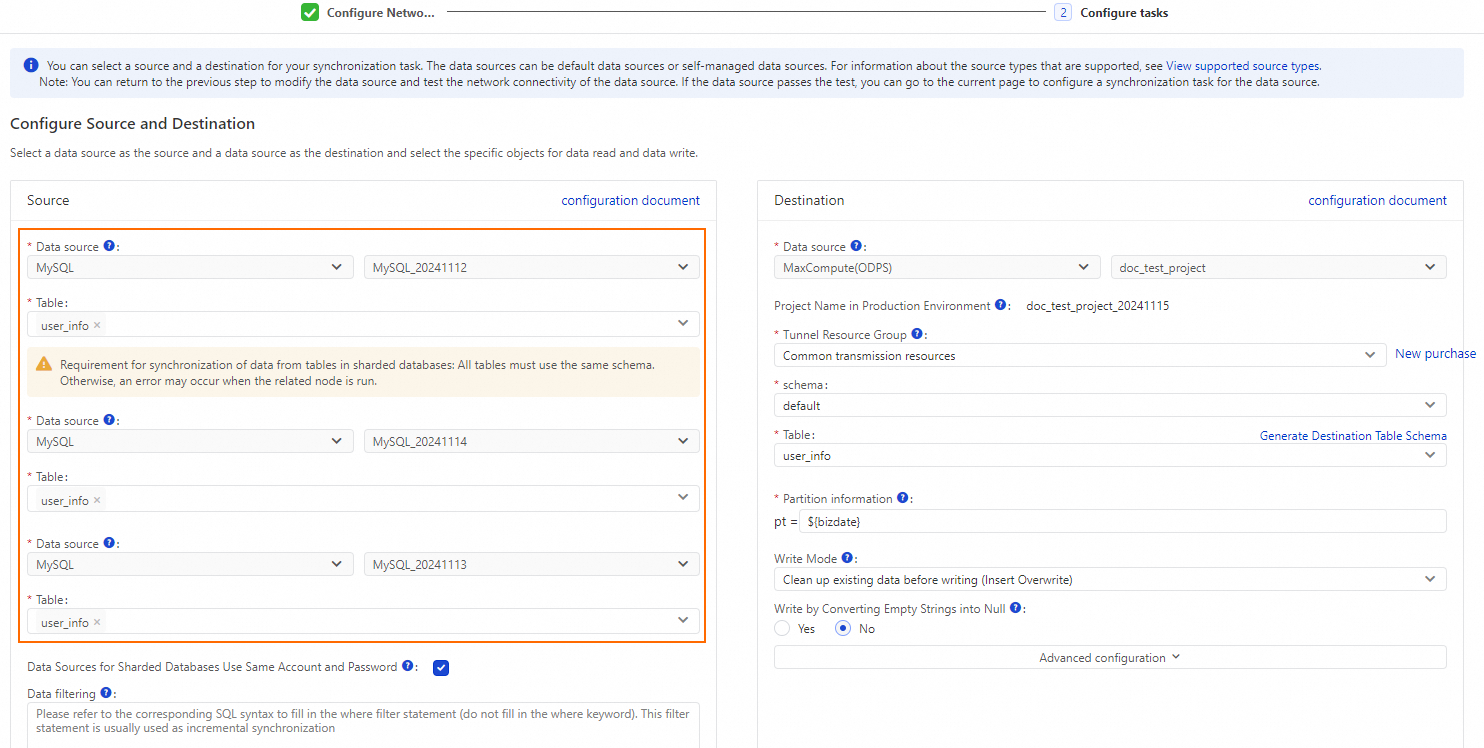1484x748 pixels.
Task: Remove user_info tag under MySQL_20241114
Action: click(x=97, y=500)
